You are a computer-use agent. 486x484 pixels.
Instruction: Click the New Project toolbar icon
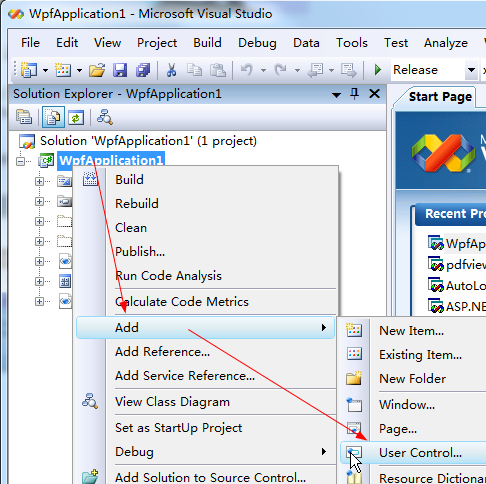29,70
